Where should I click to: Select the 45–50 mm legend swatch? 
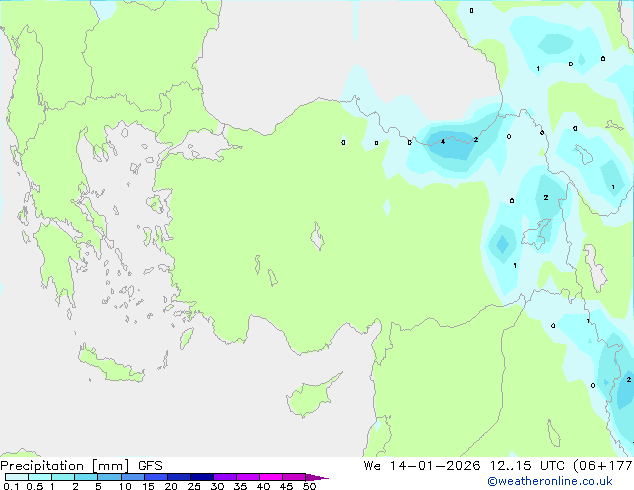coord(294,477)
